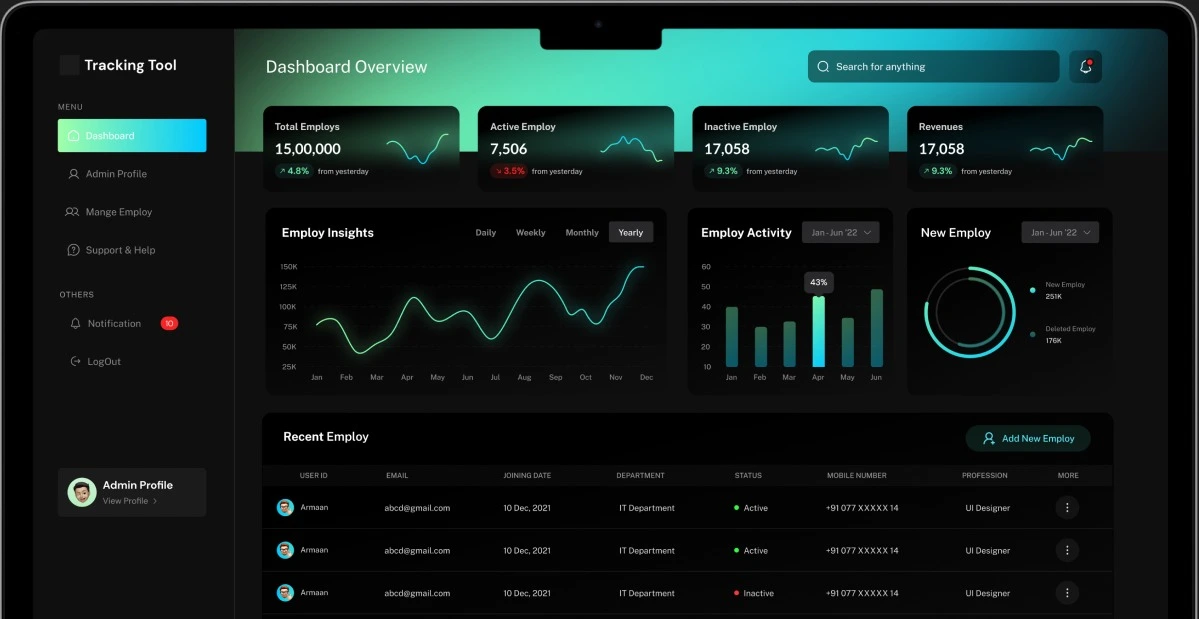Click the search magnifier icon
This screenshot has width=1199, height=619.
823,67
